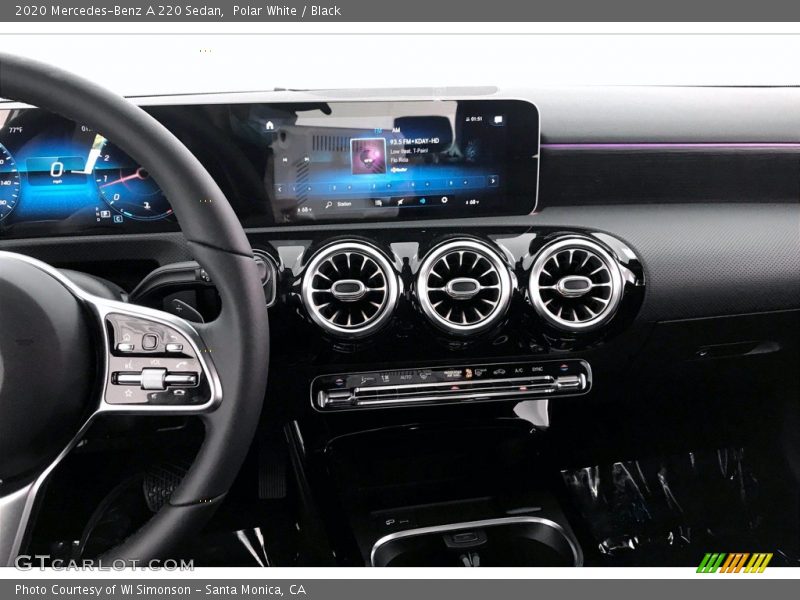Viewport: 800px width, 600px height.
Task: Open the right temperature dropdown showing 68
Action: tap(472, 202)
